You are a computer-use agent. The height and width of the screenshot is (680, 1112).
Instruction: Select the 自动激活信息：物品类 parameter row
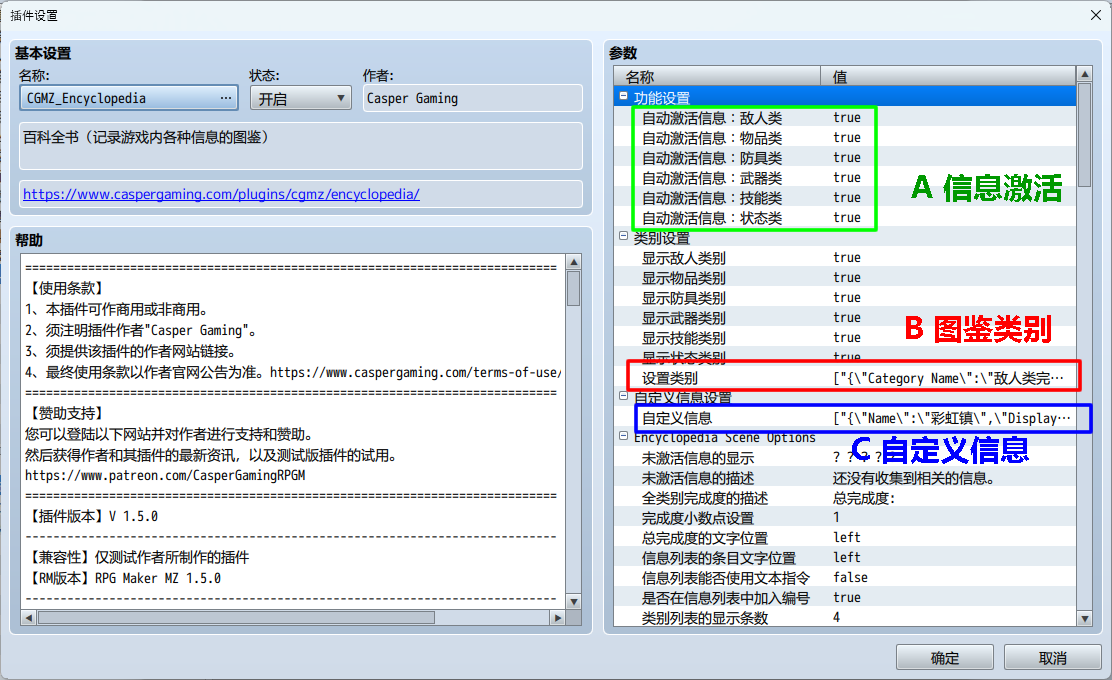845,138
